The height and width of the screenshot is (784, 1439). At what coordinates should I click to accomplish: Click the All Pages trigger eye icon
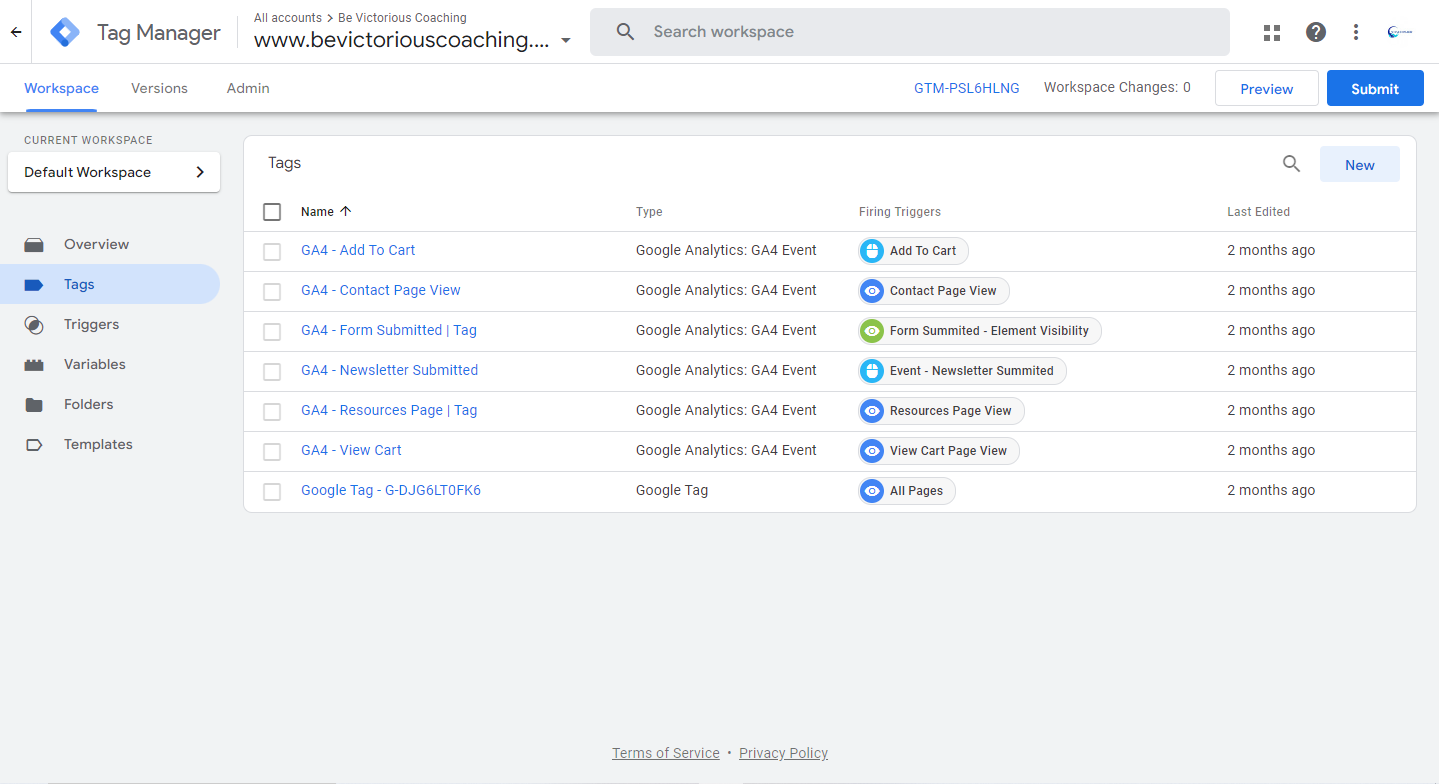click(x=872, y=491)
